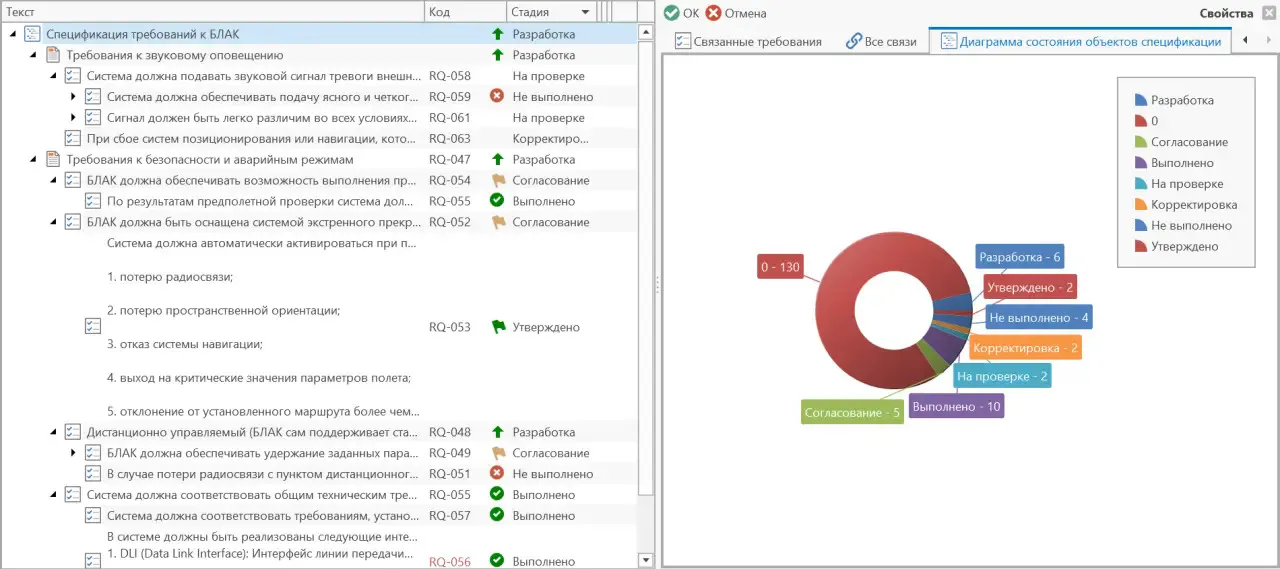Click the checklist icon in the RQ-054 row
Image resolution: width=1280 pixels, height=569 pixels.
73,180
